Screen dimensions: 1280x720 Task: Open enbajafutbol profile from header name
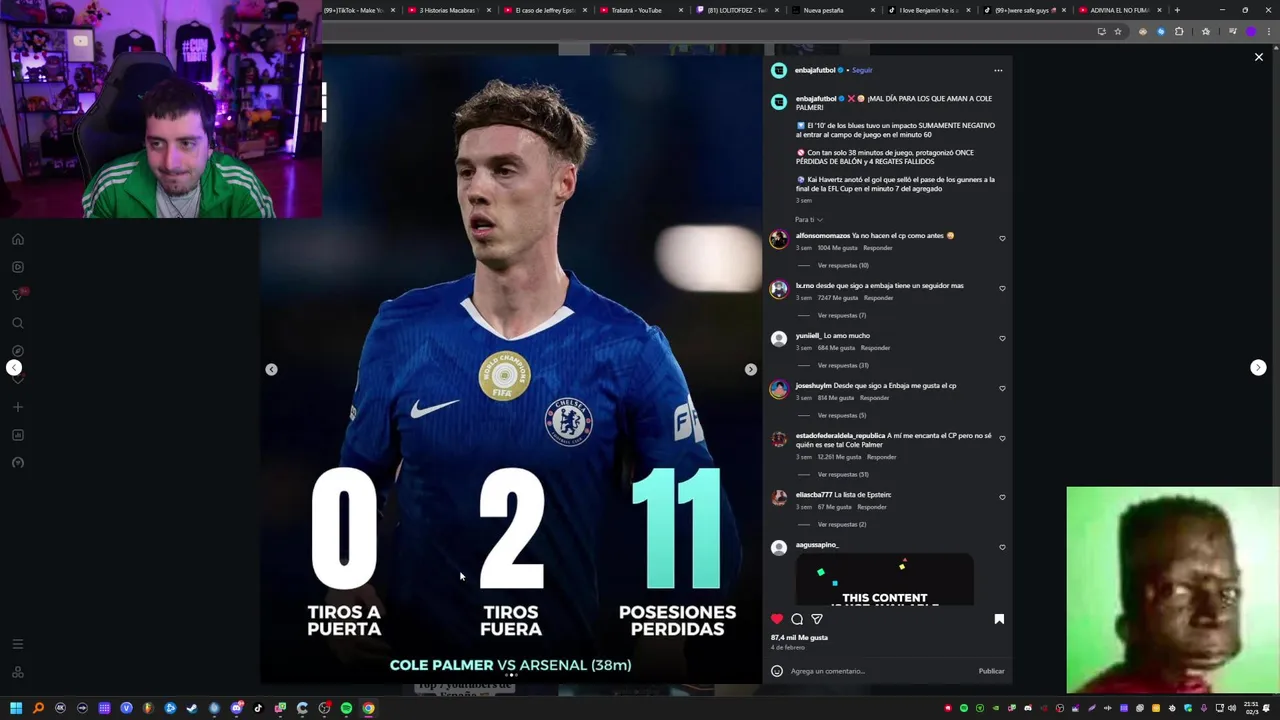point(815,70)
